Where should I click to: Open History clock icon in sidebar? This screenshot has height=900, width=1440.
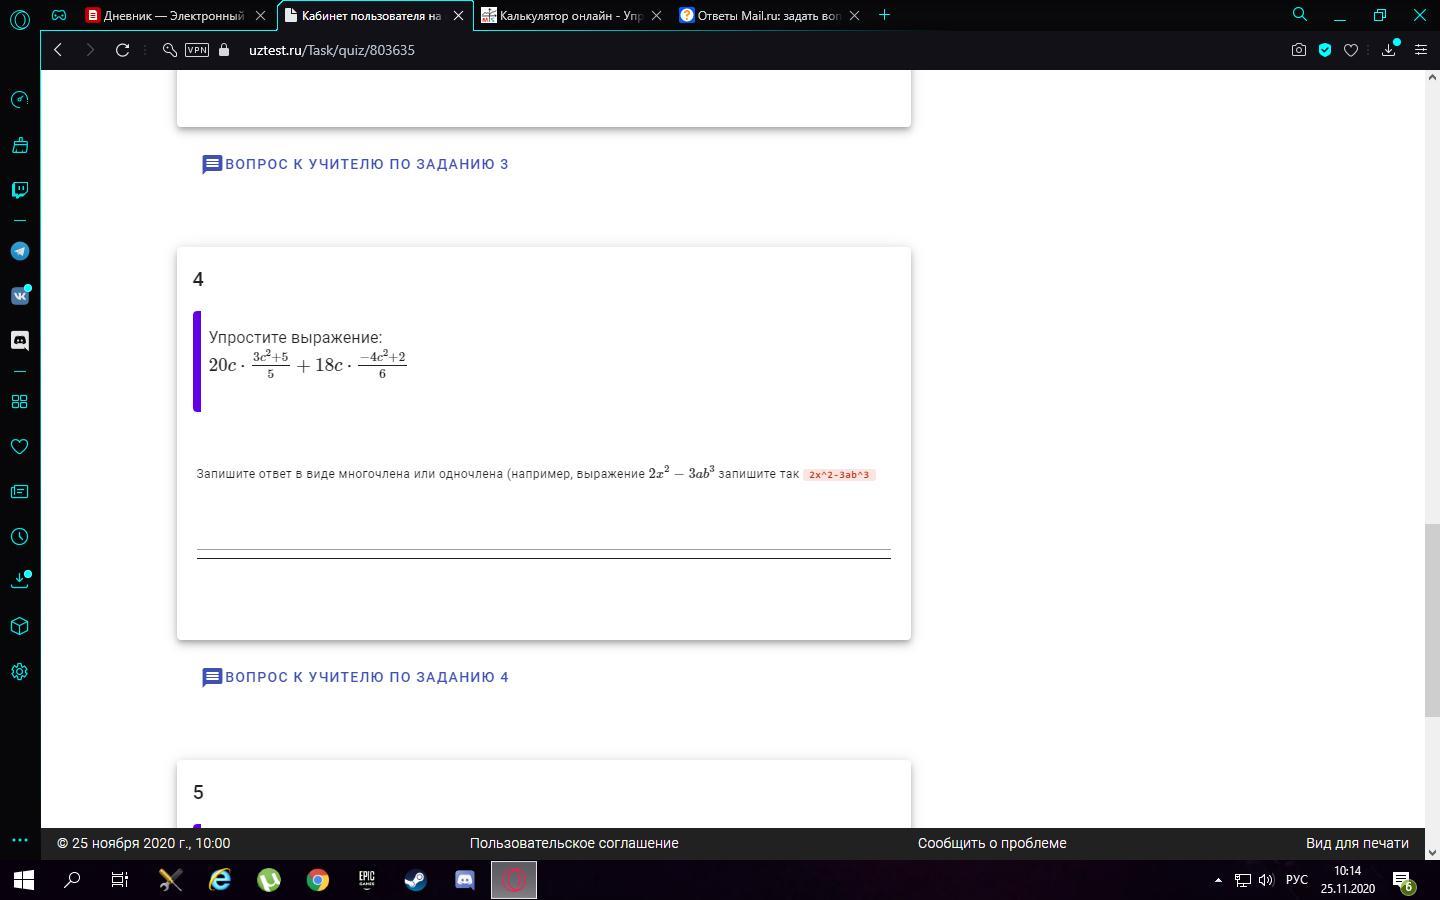point(19,537)
